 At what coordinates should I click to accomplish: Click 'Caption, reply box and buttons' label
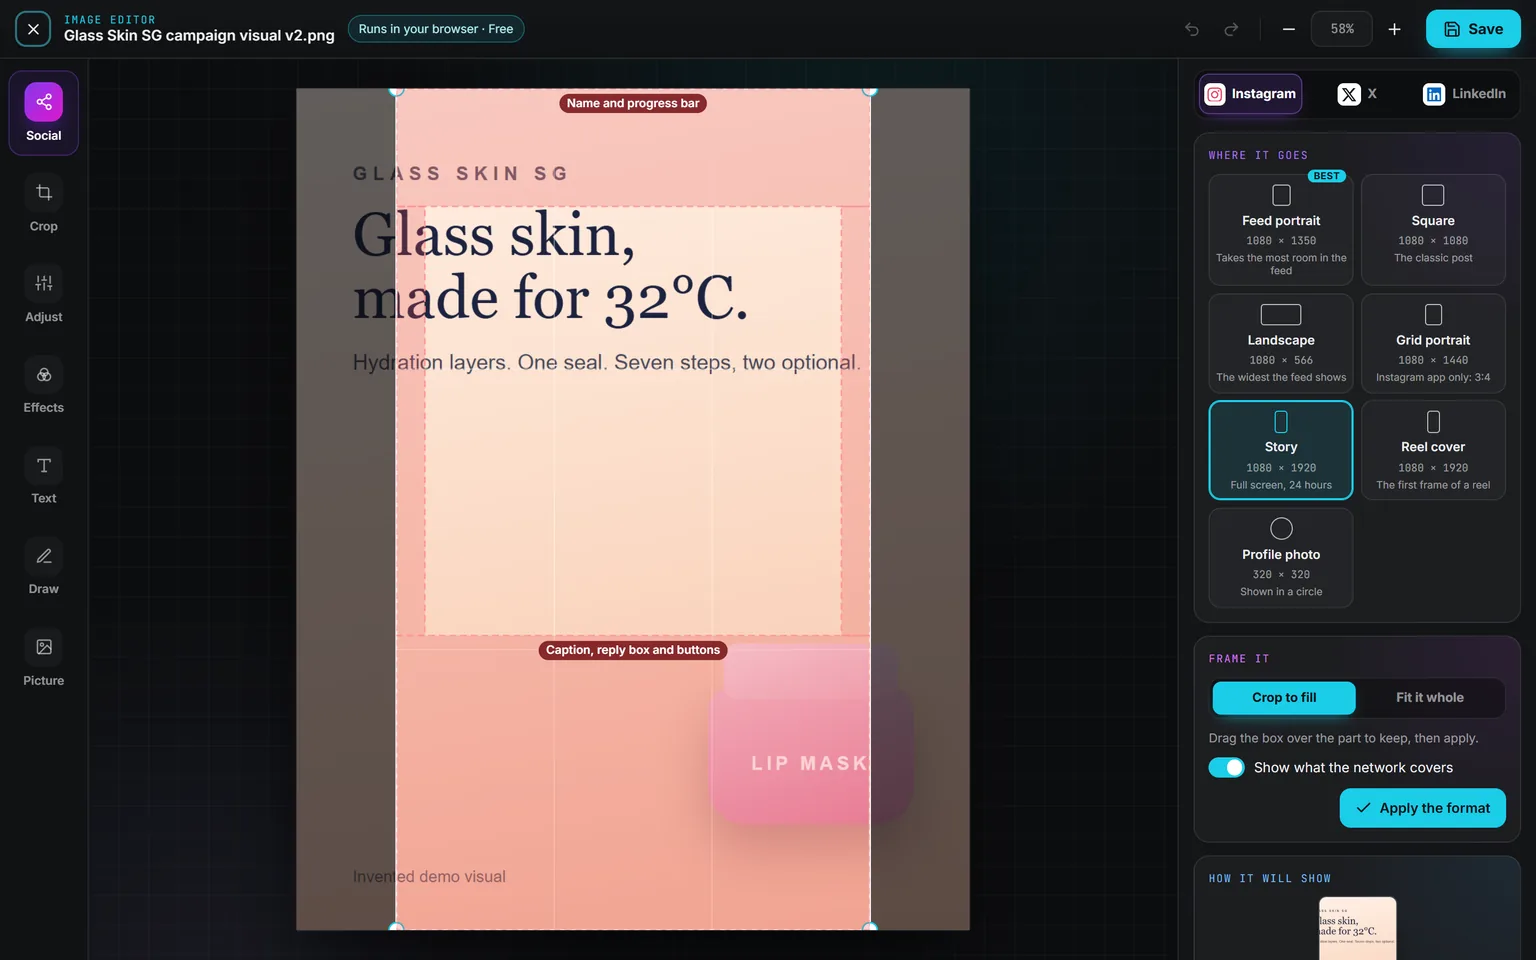pos(633,650)
